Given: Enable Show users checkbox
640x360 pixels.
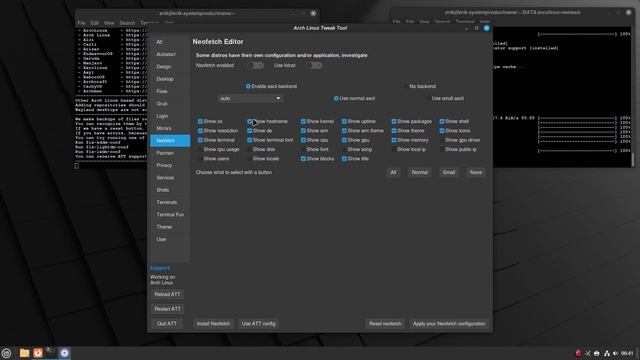Looking at the screenshot, I should coord(200,159).
